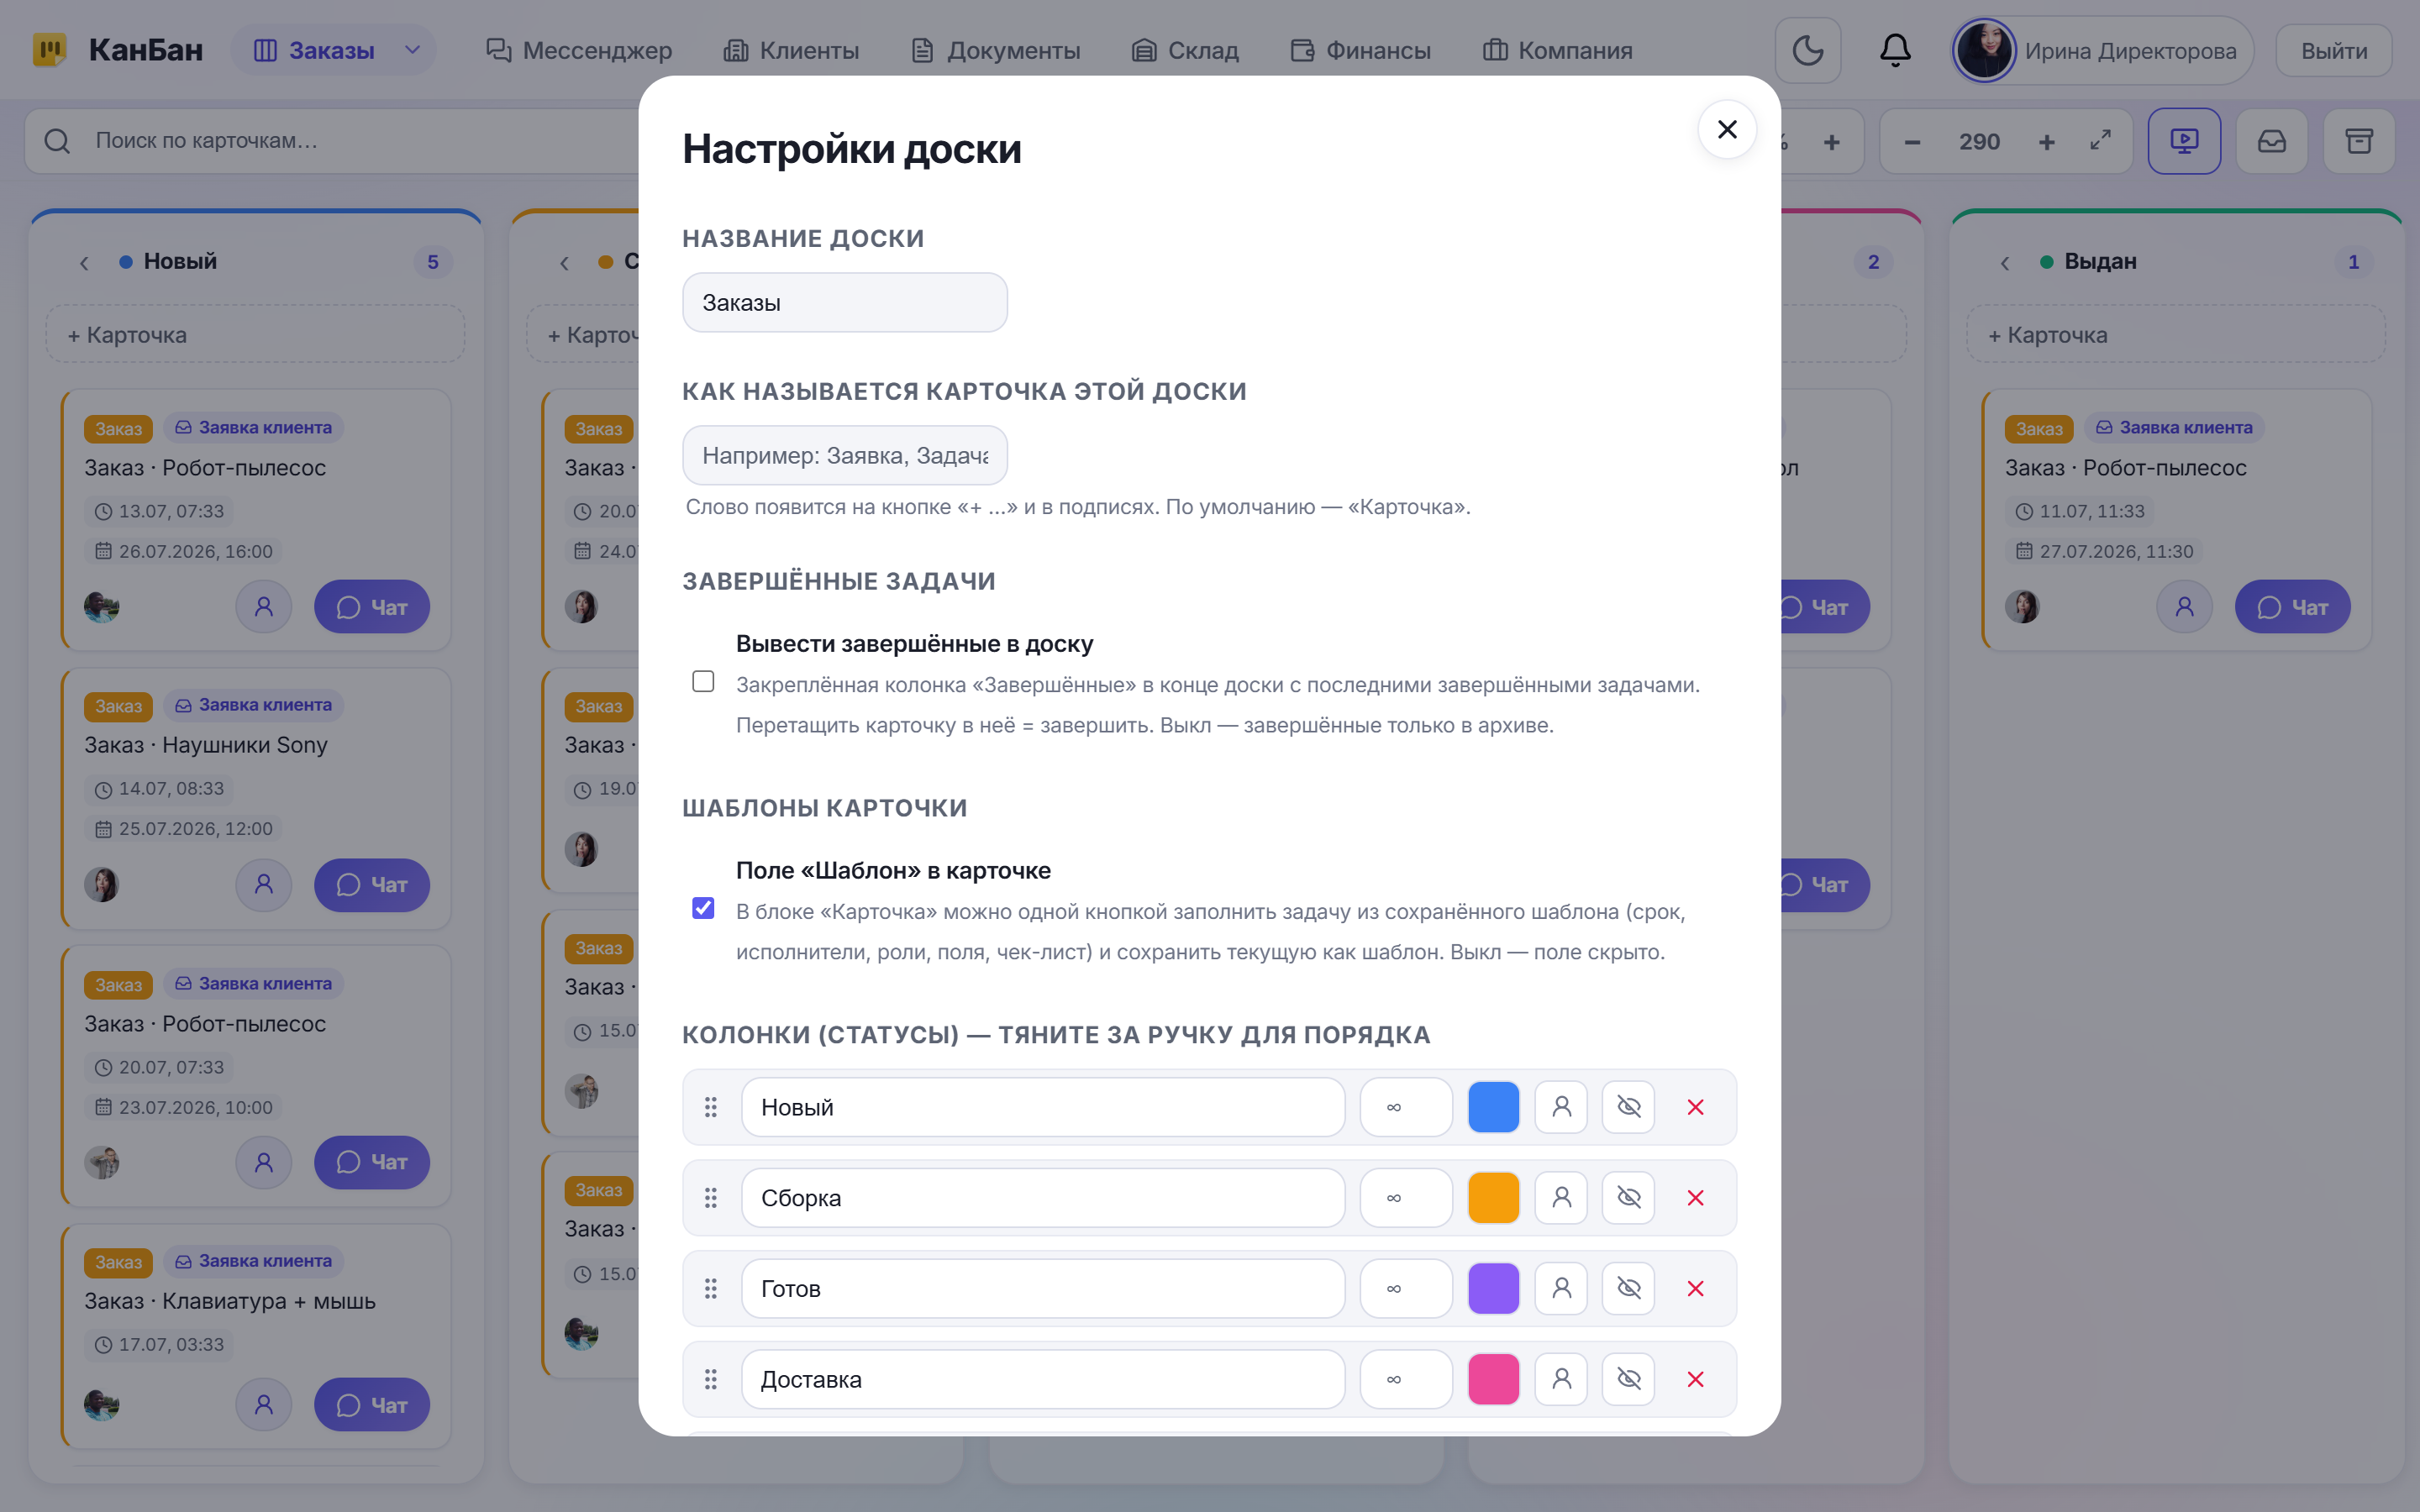Open Клиенты in top navigation
Screen dimensions: 2420x1512
(x=791, y=50)
